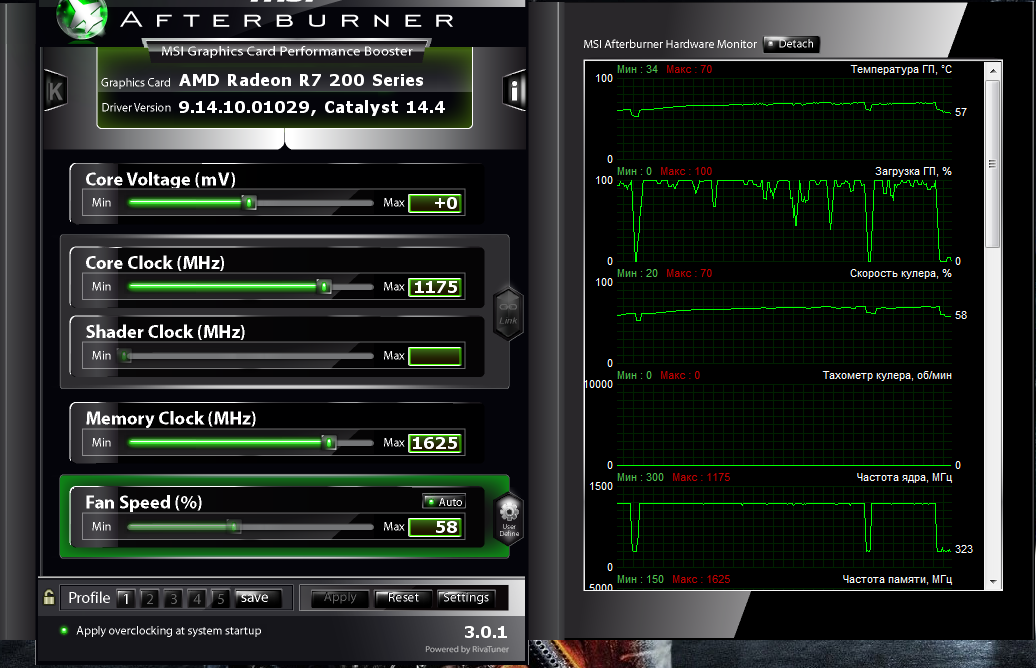Click the monitor scrollbar down arrow
1036x668 pixels.
pyautogui.click(x=992, y=582)
